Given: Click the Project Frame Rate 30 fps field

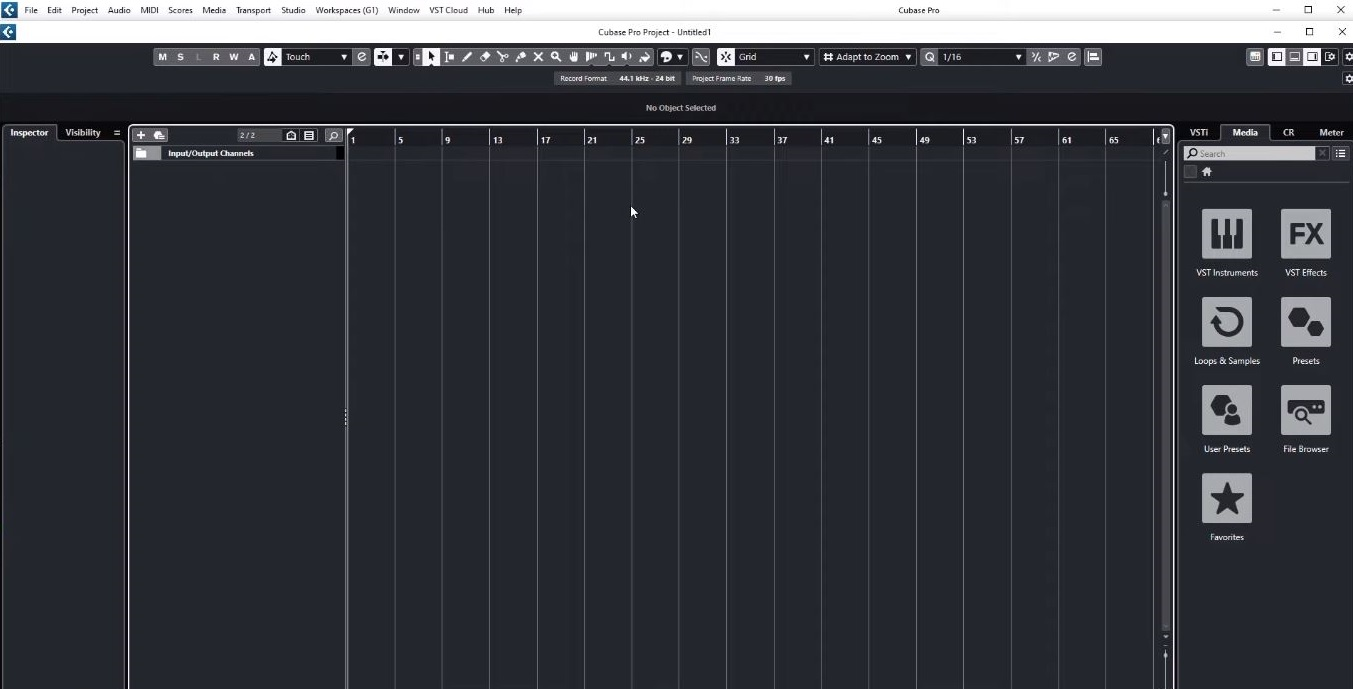Looking at the screenshot, I should (x=739, y=78).
